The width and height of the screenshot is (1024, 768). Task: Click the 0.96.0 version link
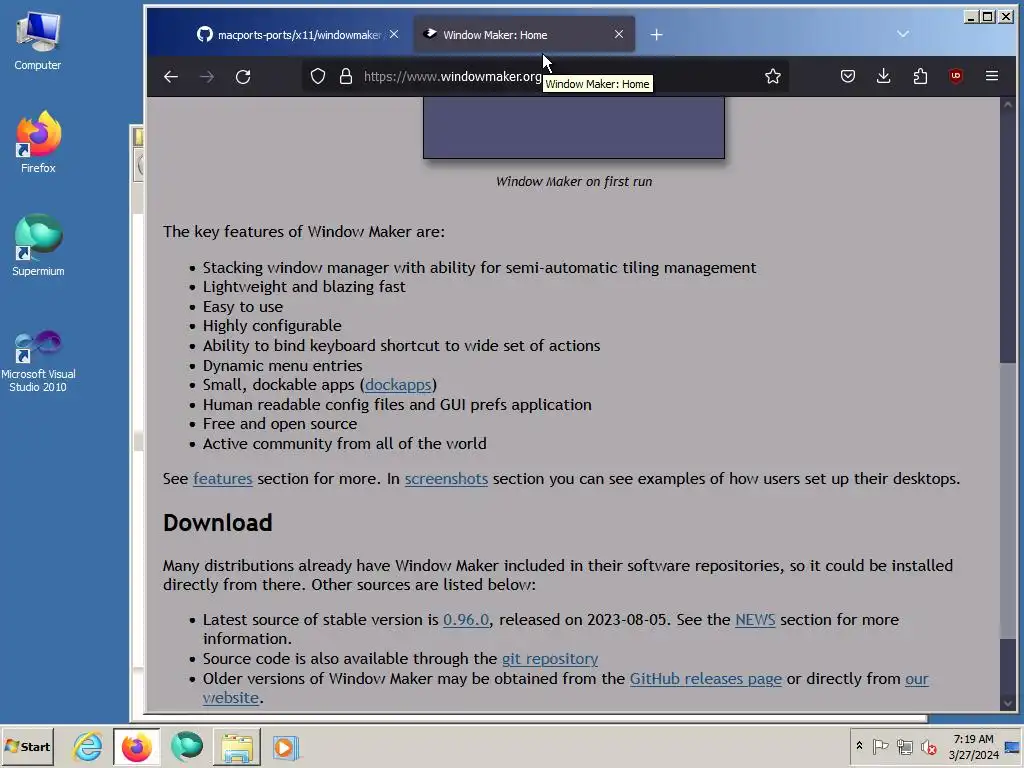coord(466,620)
